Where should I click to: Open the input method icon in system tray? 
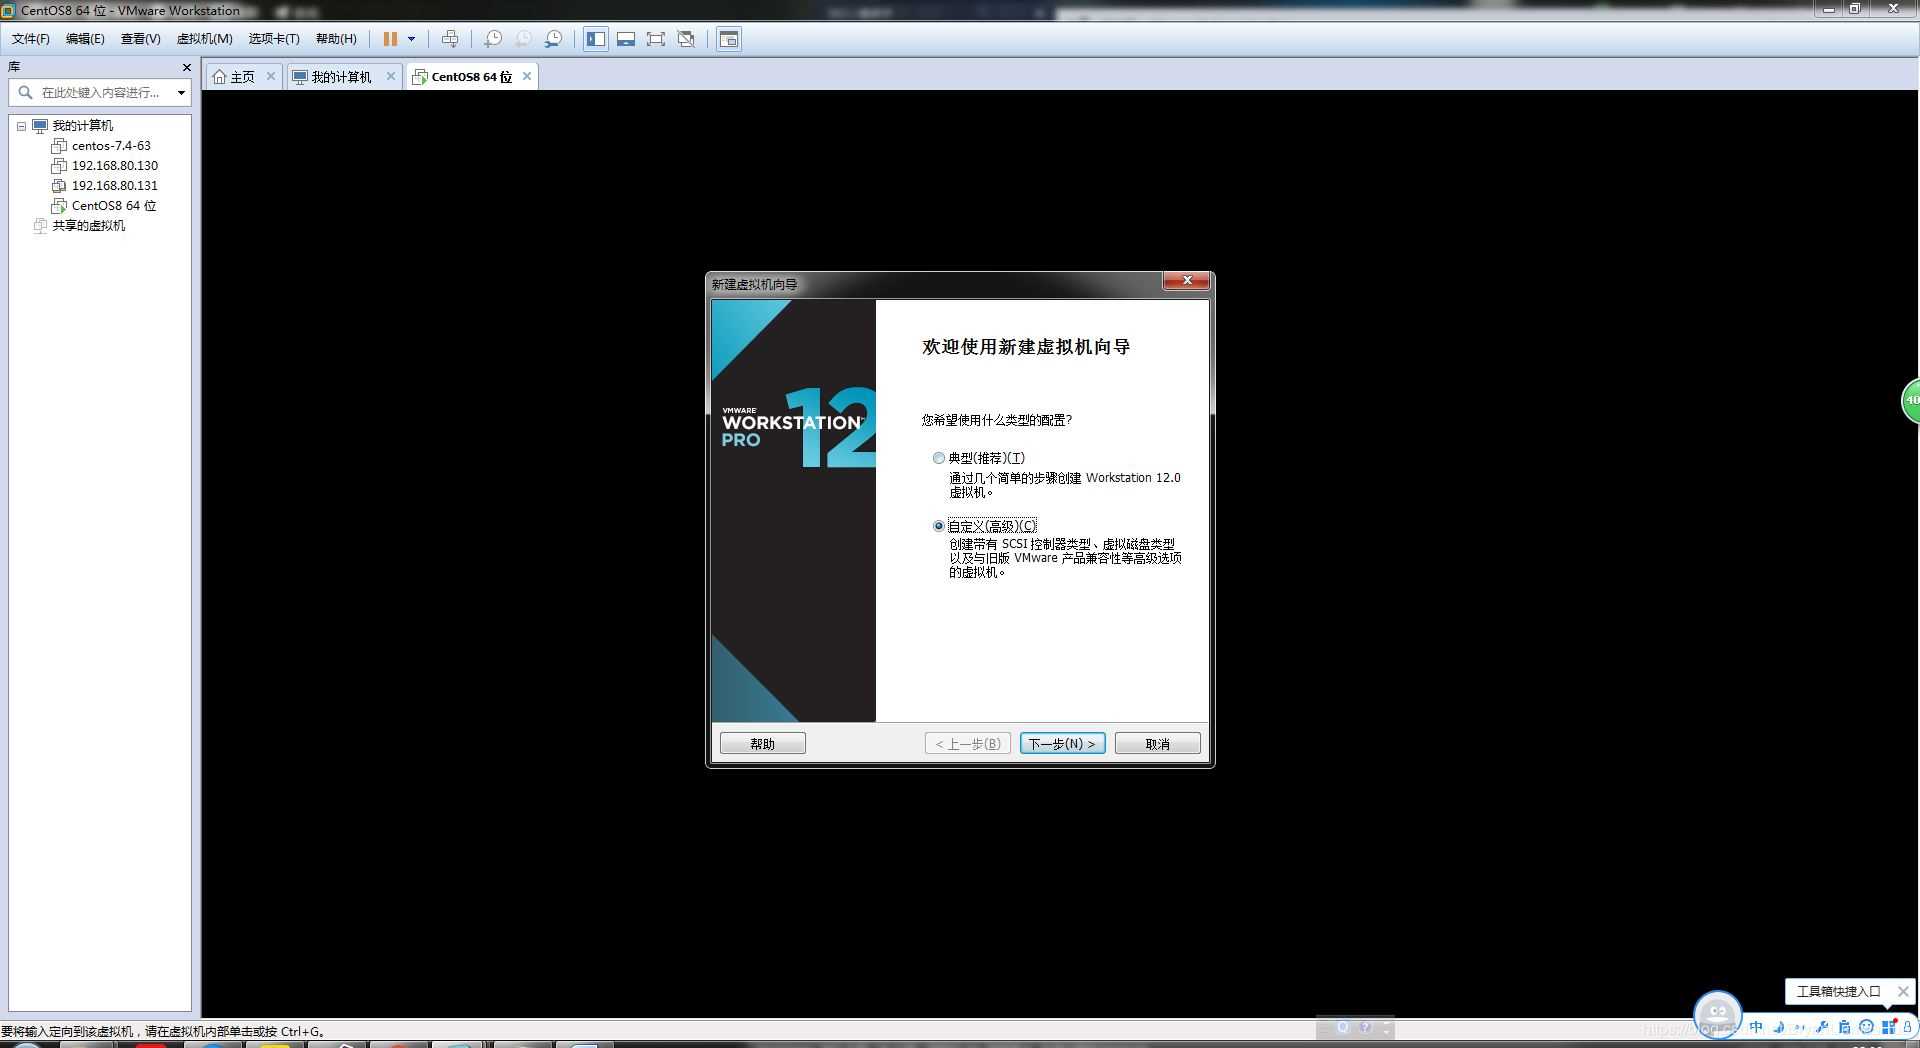tap(1756, 1026)
